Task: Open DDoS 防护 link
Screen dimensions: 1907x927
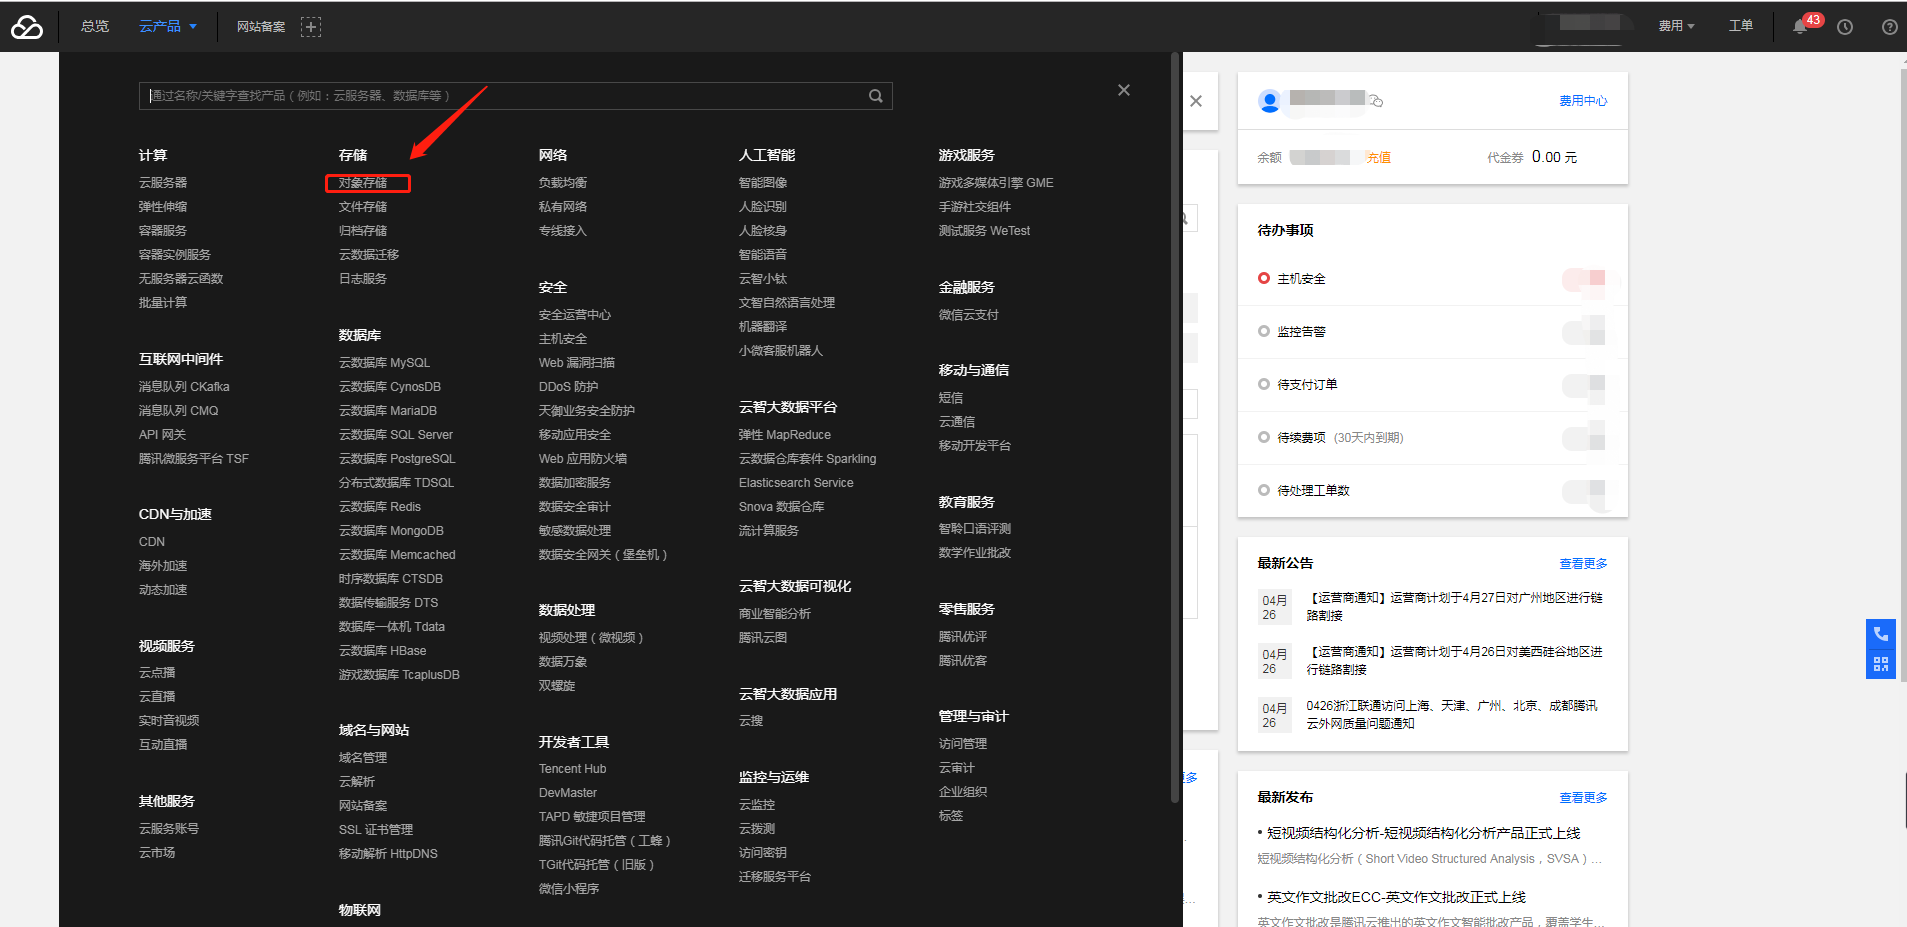Action: (569, 387)
